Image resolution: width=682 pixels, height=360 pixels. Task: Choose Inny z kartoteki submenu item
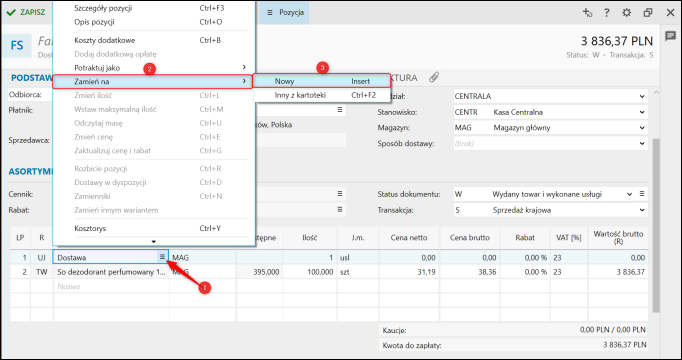(x=321, y=95)
